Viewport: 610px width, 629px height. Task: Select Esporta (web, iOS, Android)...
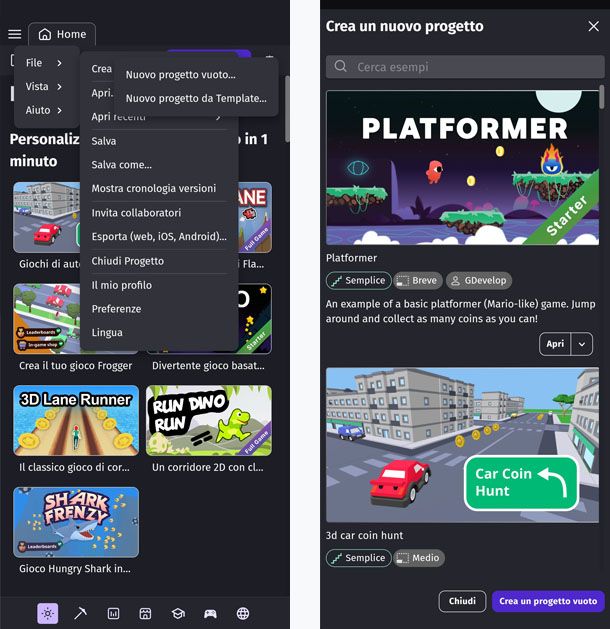[x=159, y=237]
